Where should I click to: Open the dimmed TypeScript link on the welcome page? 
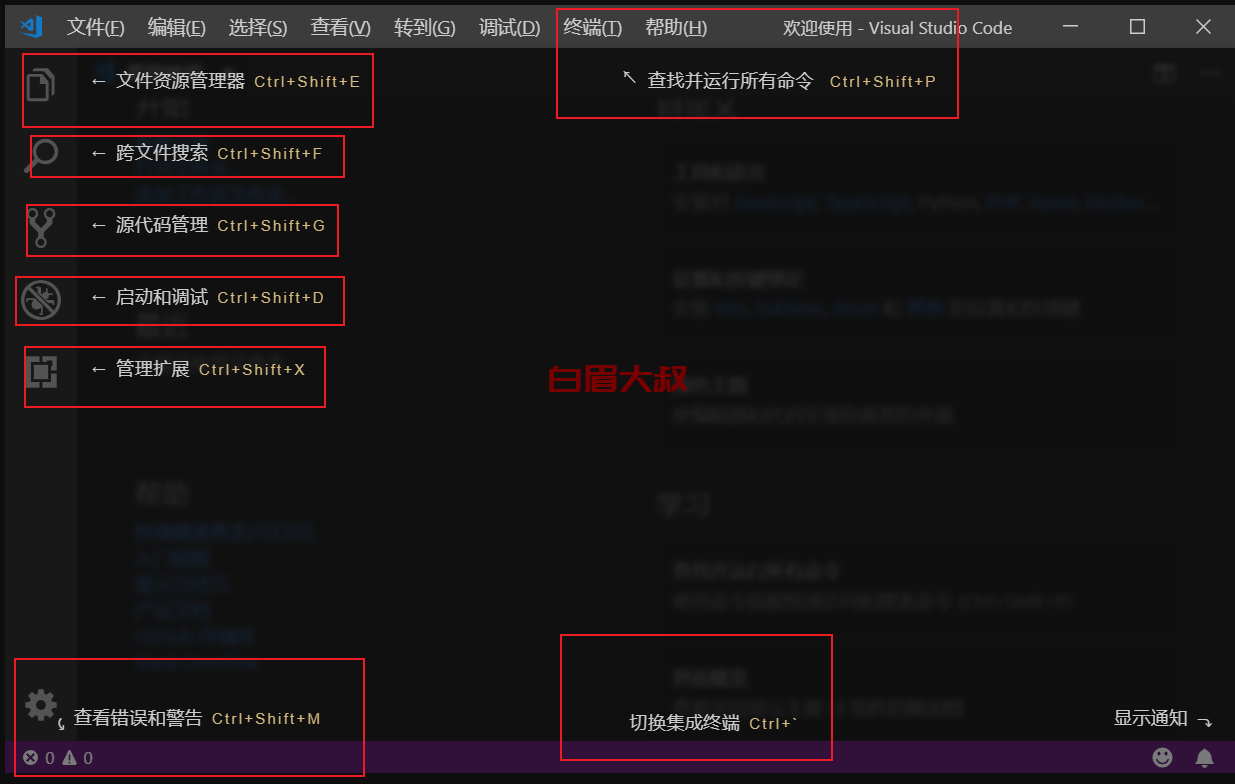[868, 203]
